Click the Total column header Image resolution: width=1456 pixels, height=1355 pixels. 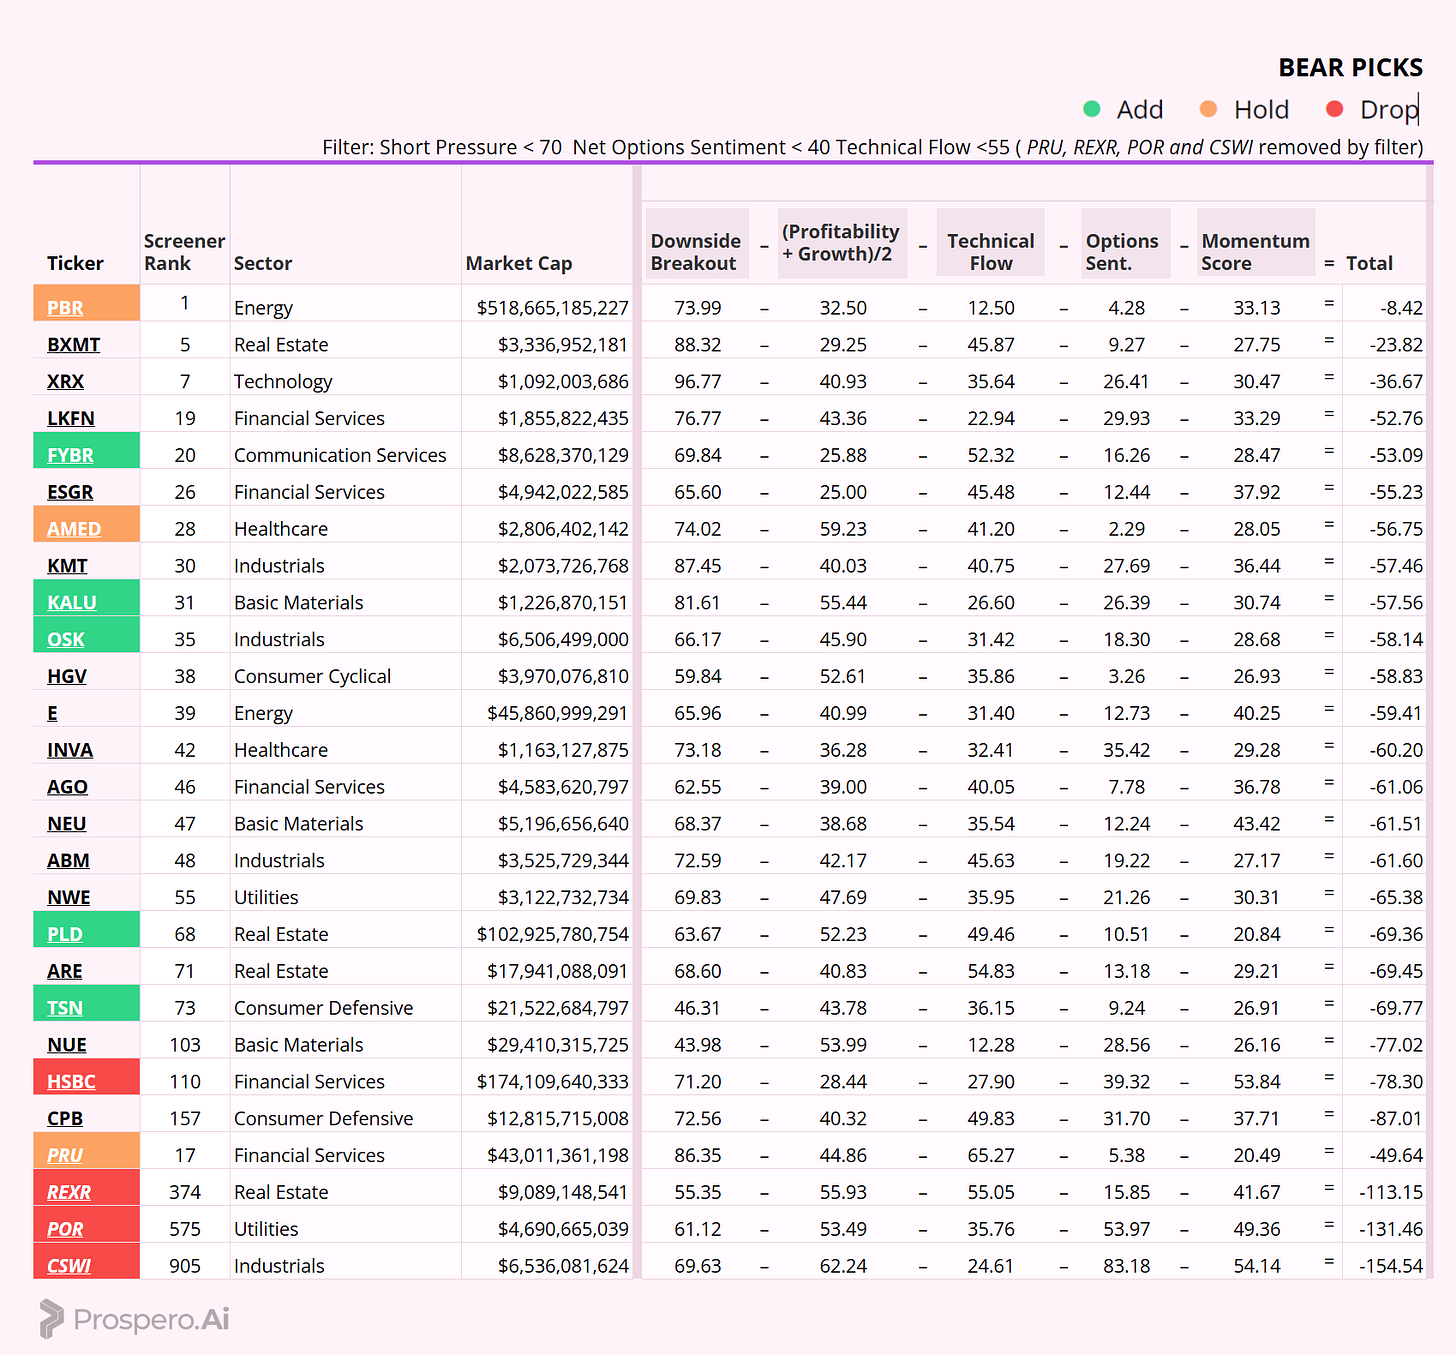pyautogui.click(x=1369, y=264)
